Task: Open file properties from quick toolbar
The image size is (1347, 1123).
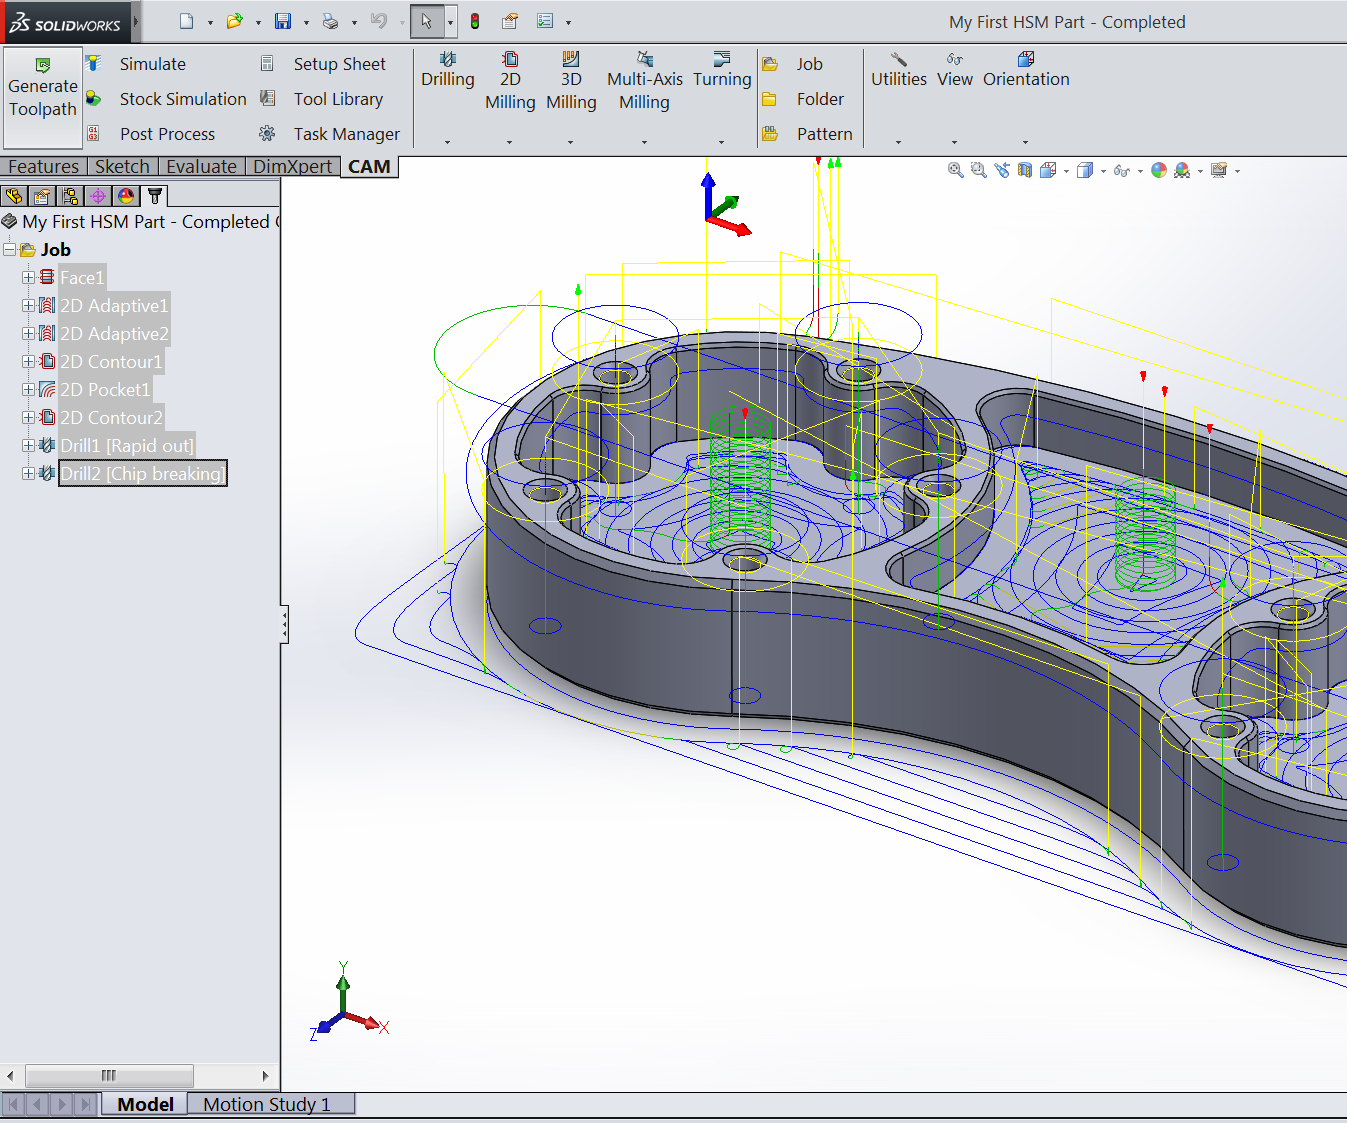Action: (x=510, y=21)
